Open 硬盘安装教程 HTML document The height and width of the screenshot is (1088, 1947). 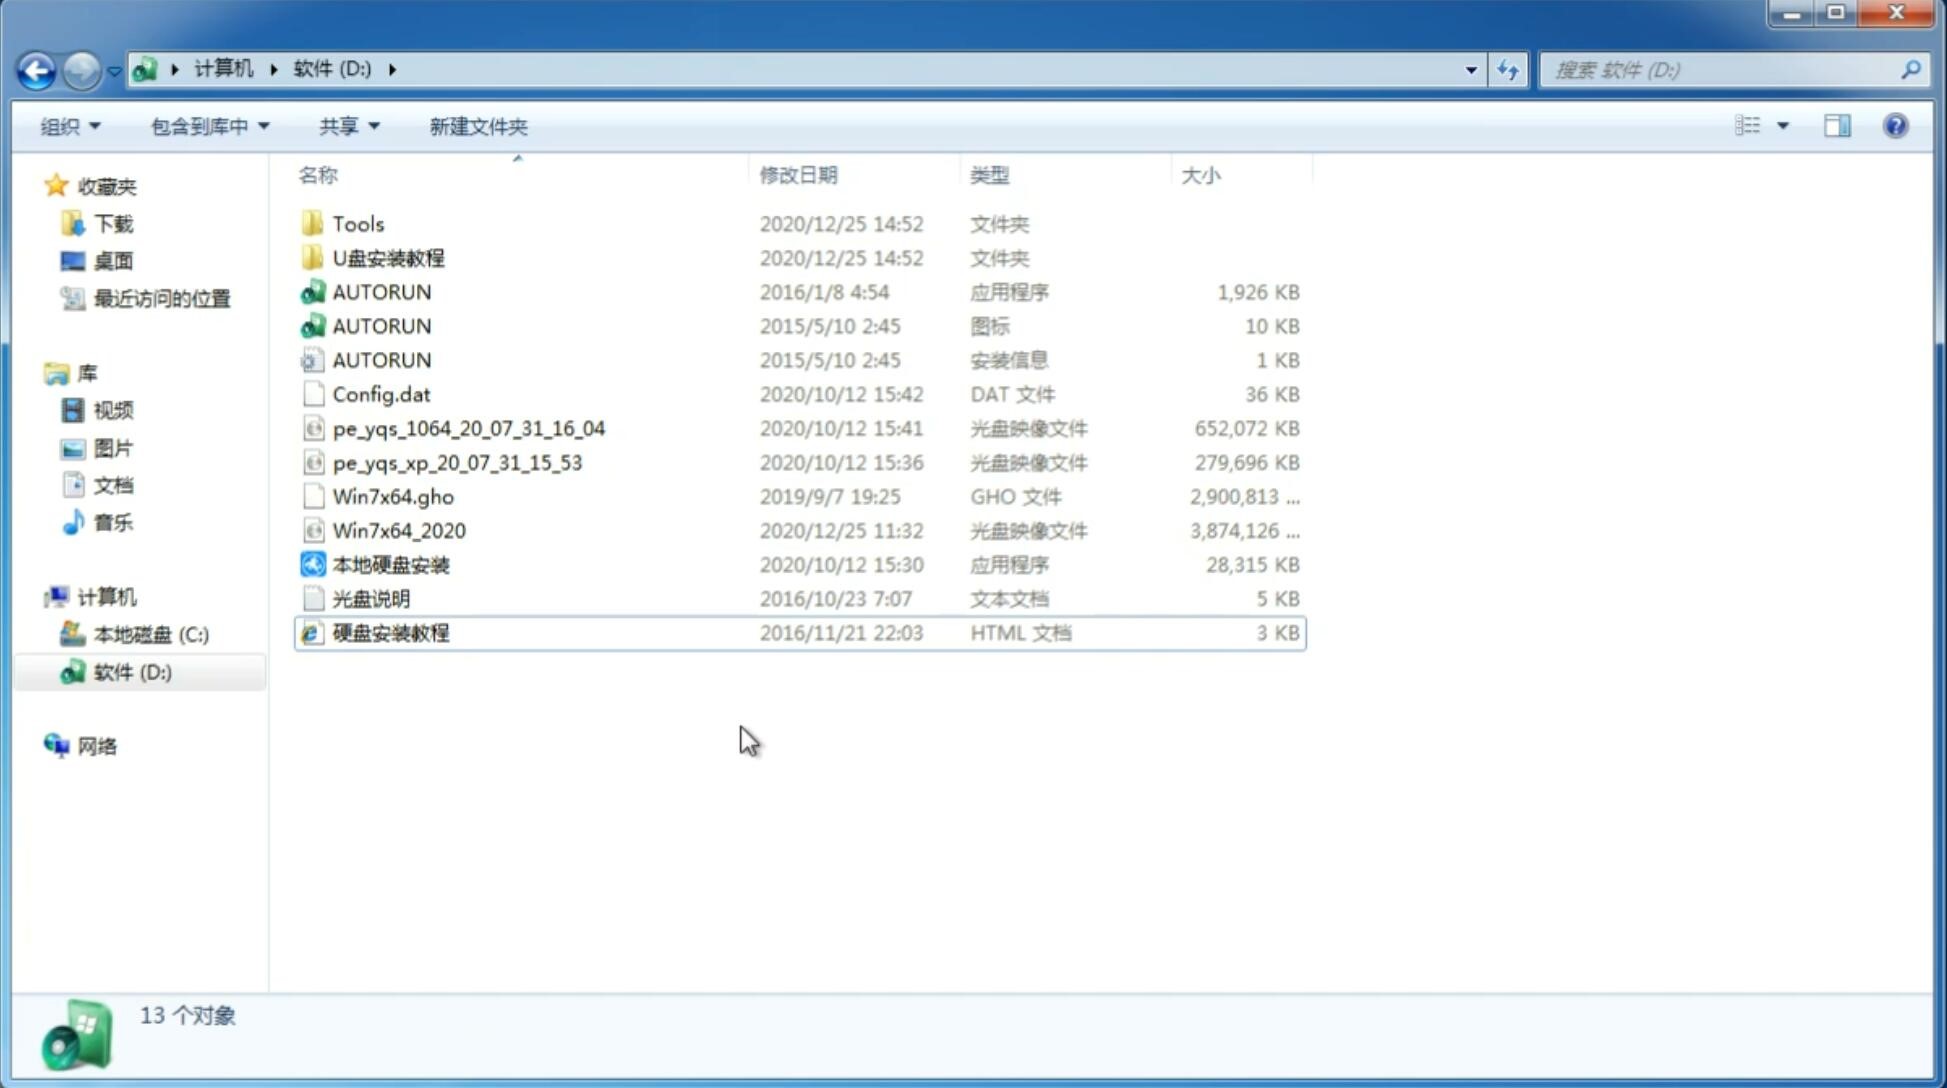coord(388,632)
